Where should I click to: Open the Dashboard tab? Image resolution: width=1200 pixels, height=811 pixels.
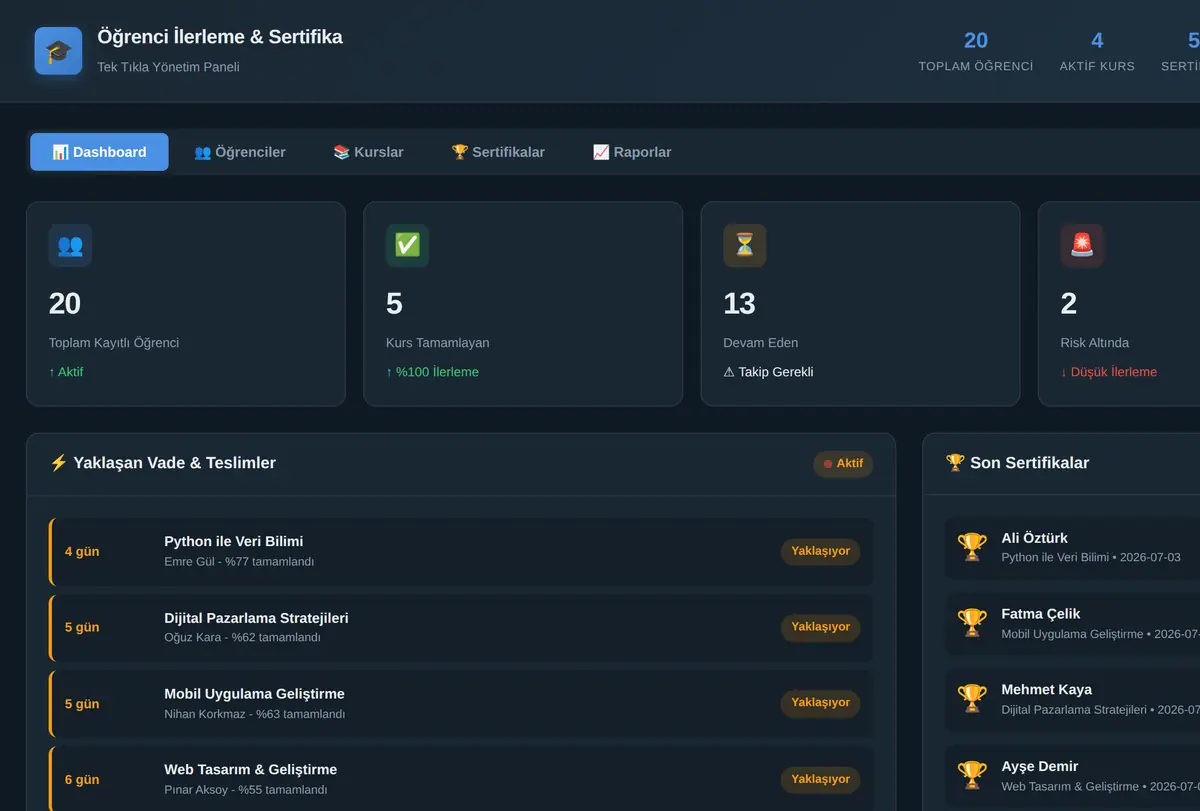[99, 152]
